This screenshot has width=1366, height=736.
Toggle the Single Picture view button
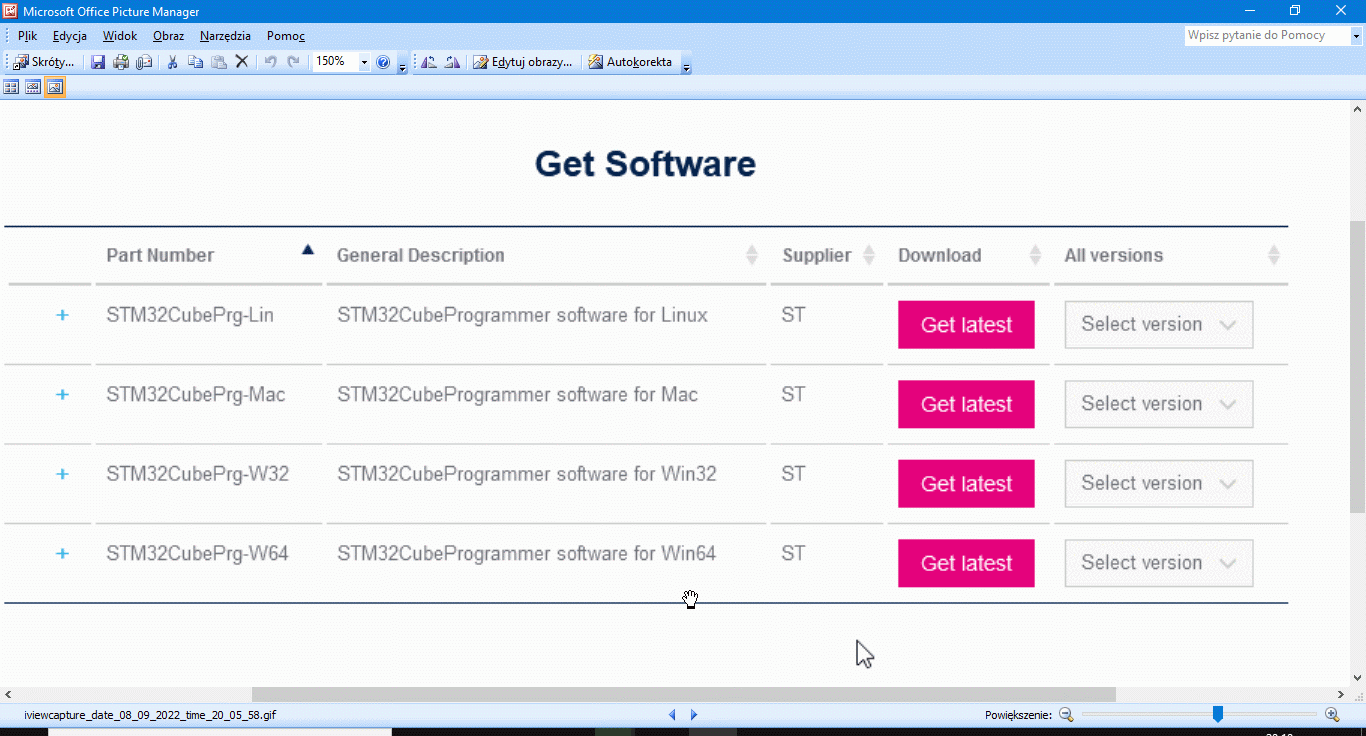(54, 87)
